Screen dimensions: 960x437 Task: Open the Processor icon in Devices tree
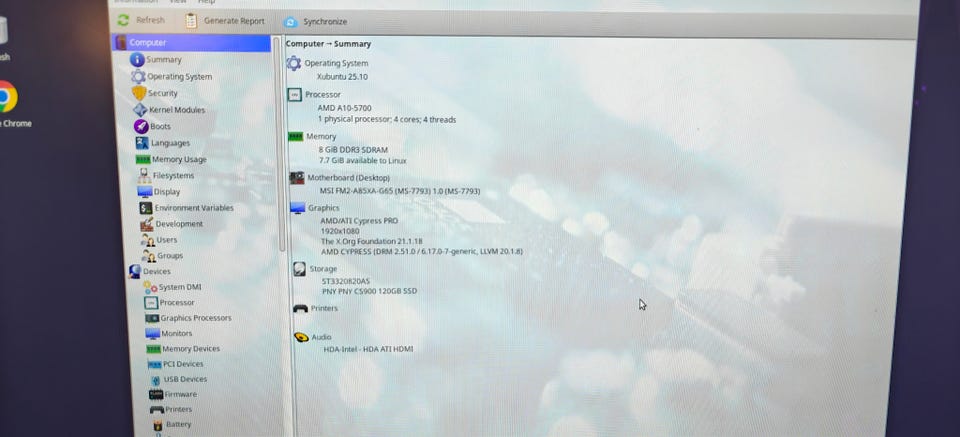tap(151, 302)
